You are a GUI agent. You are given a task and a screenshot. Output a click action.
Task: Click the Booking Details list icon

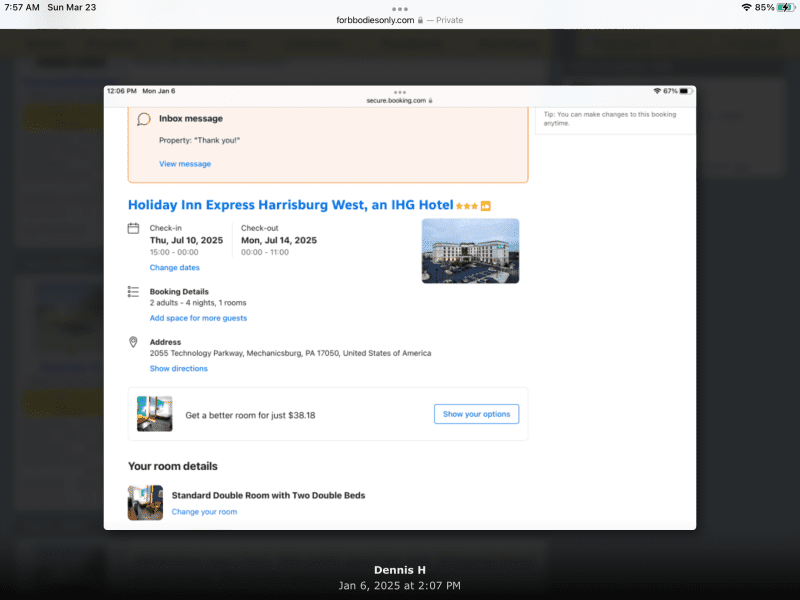click(133, 292)
